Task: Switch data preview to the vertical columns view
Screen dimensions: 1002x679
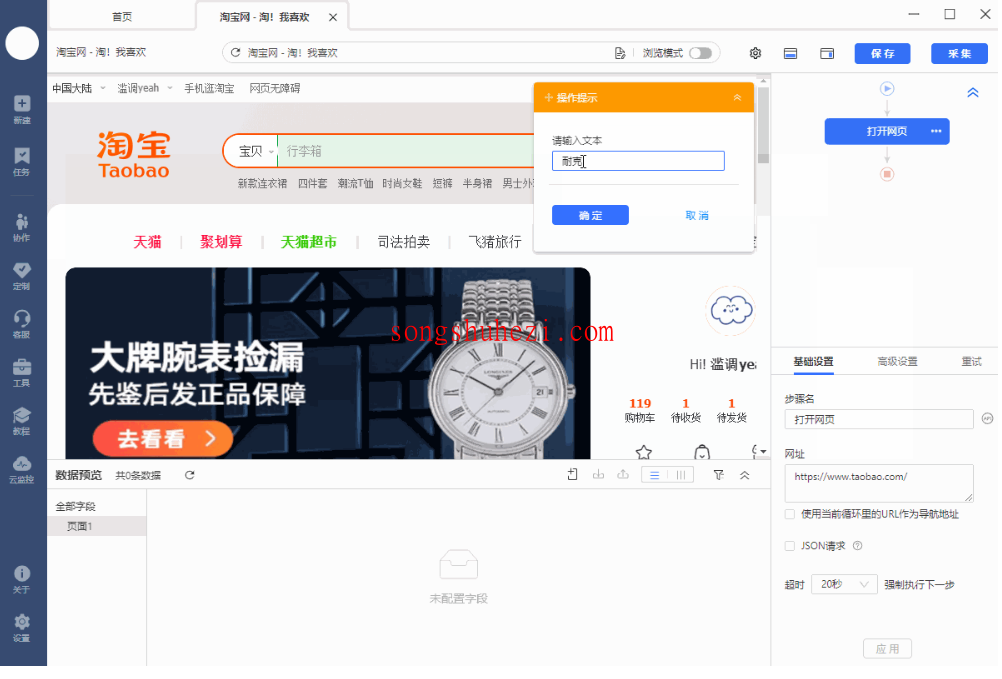Action: [x=681, y=475]
